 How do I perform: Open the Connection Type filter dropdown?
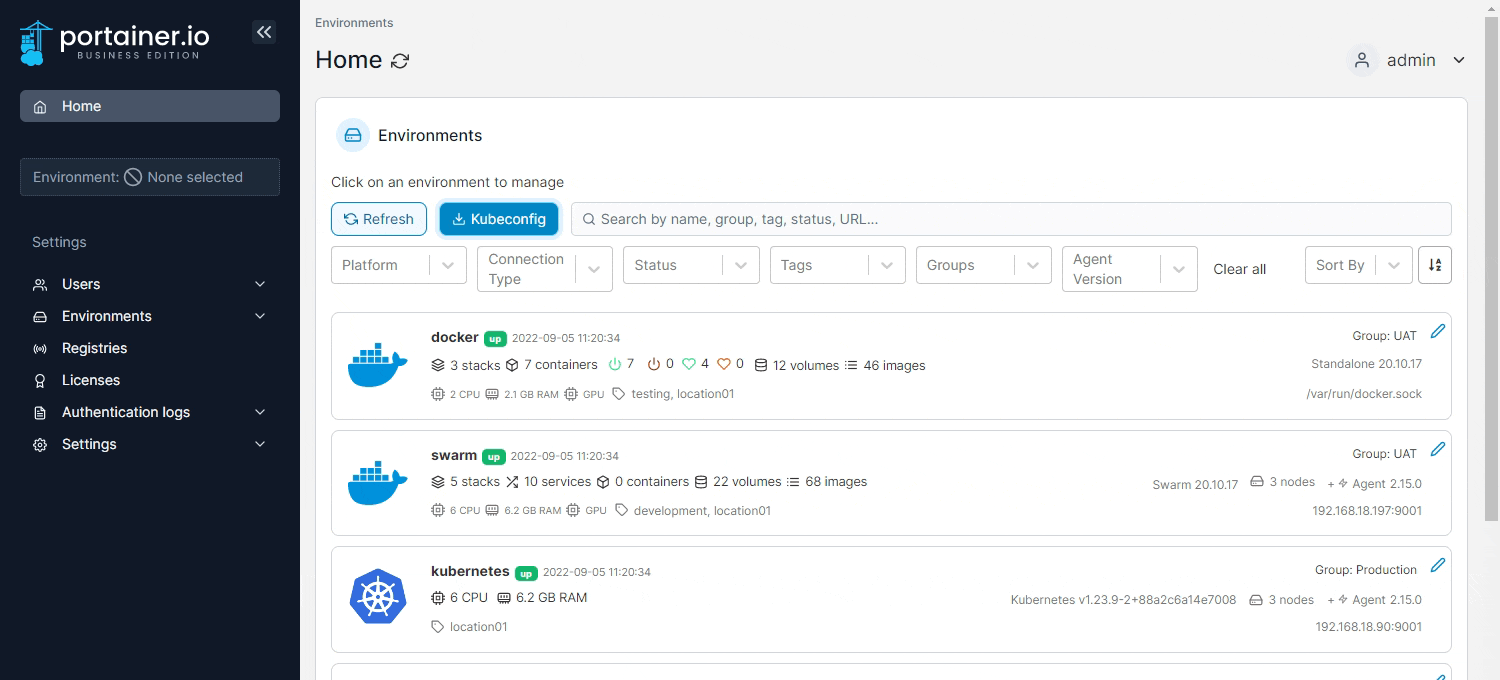click(x=544, y=269)
